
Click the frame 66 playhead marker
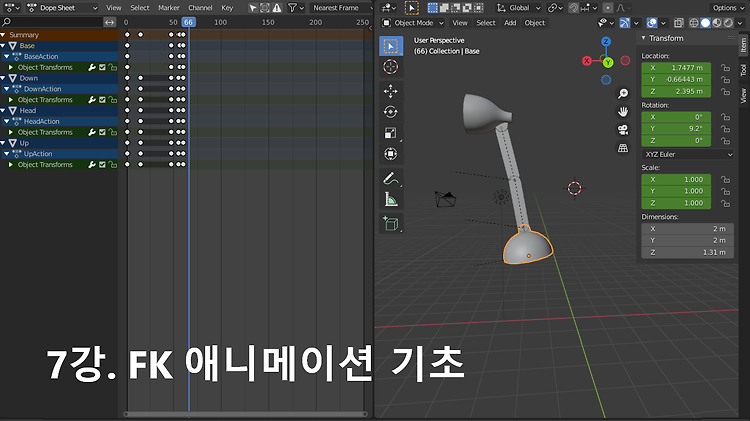pos(188,22)
